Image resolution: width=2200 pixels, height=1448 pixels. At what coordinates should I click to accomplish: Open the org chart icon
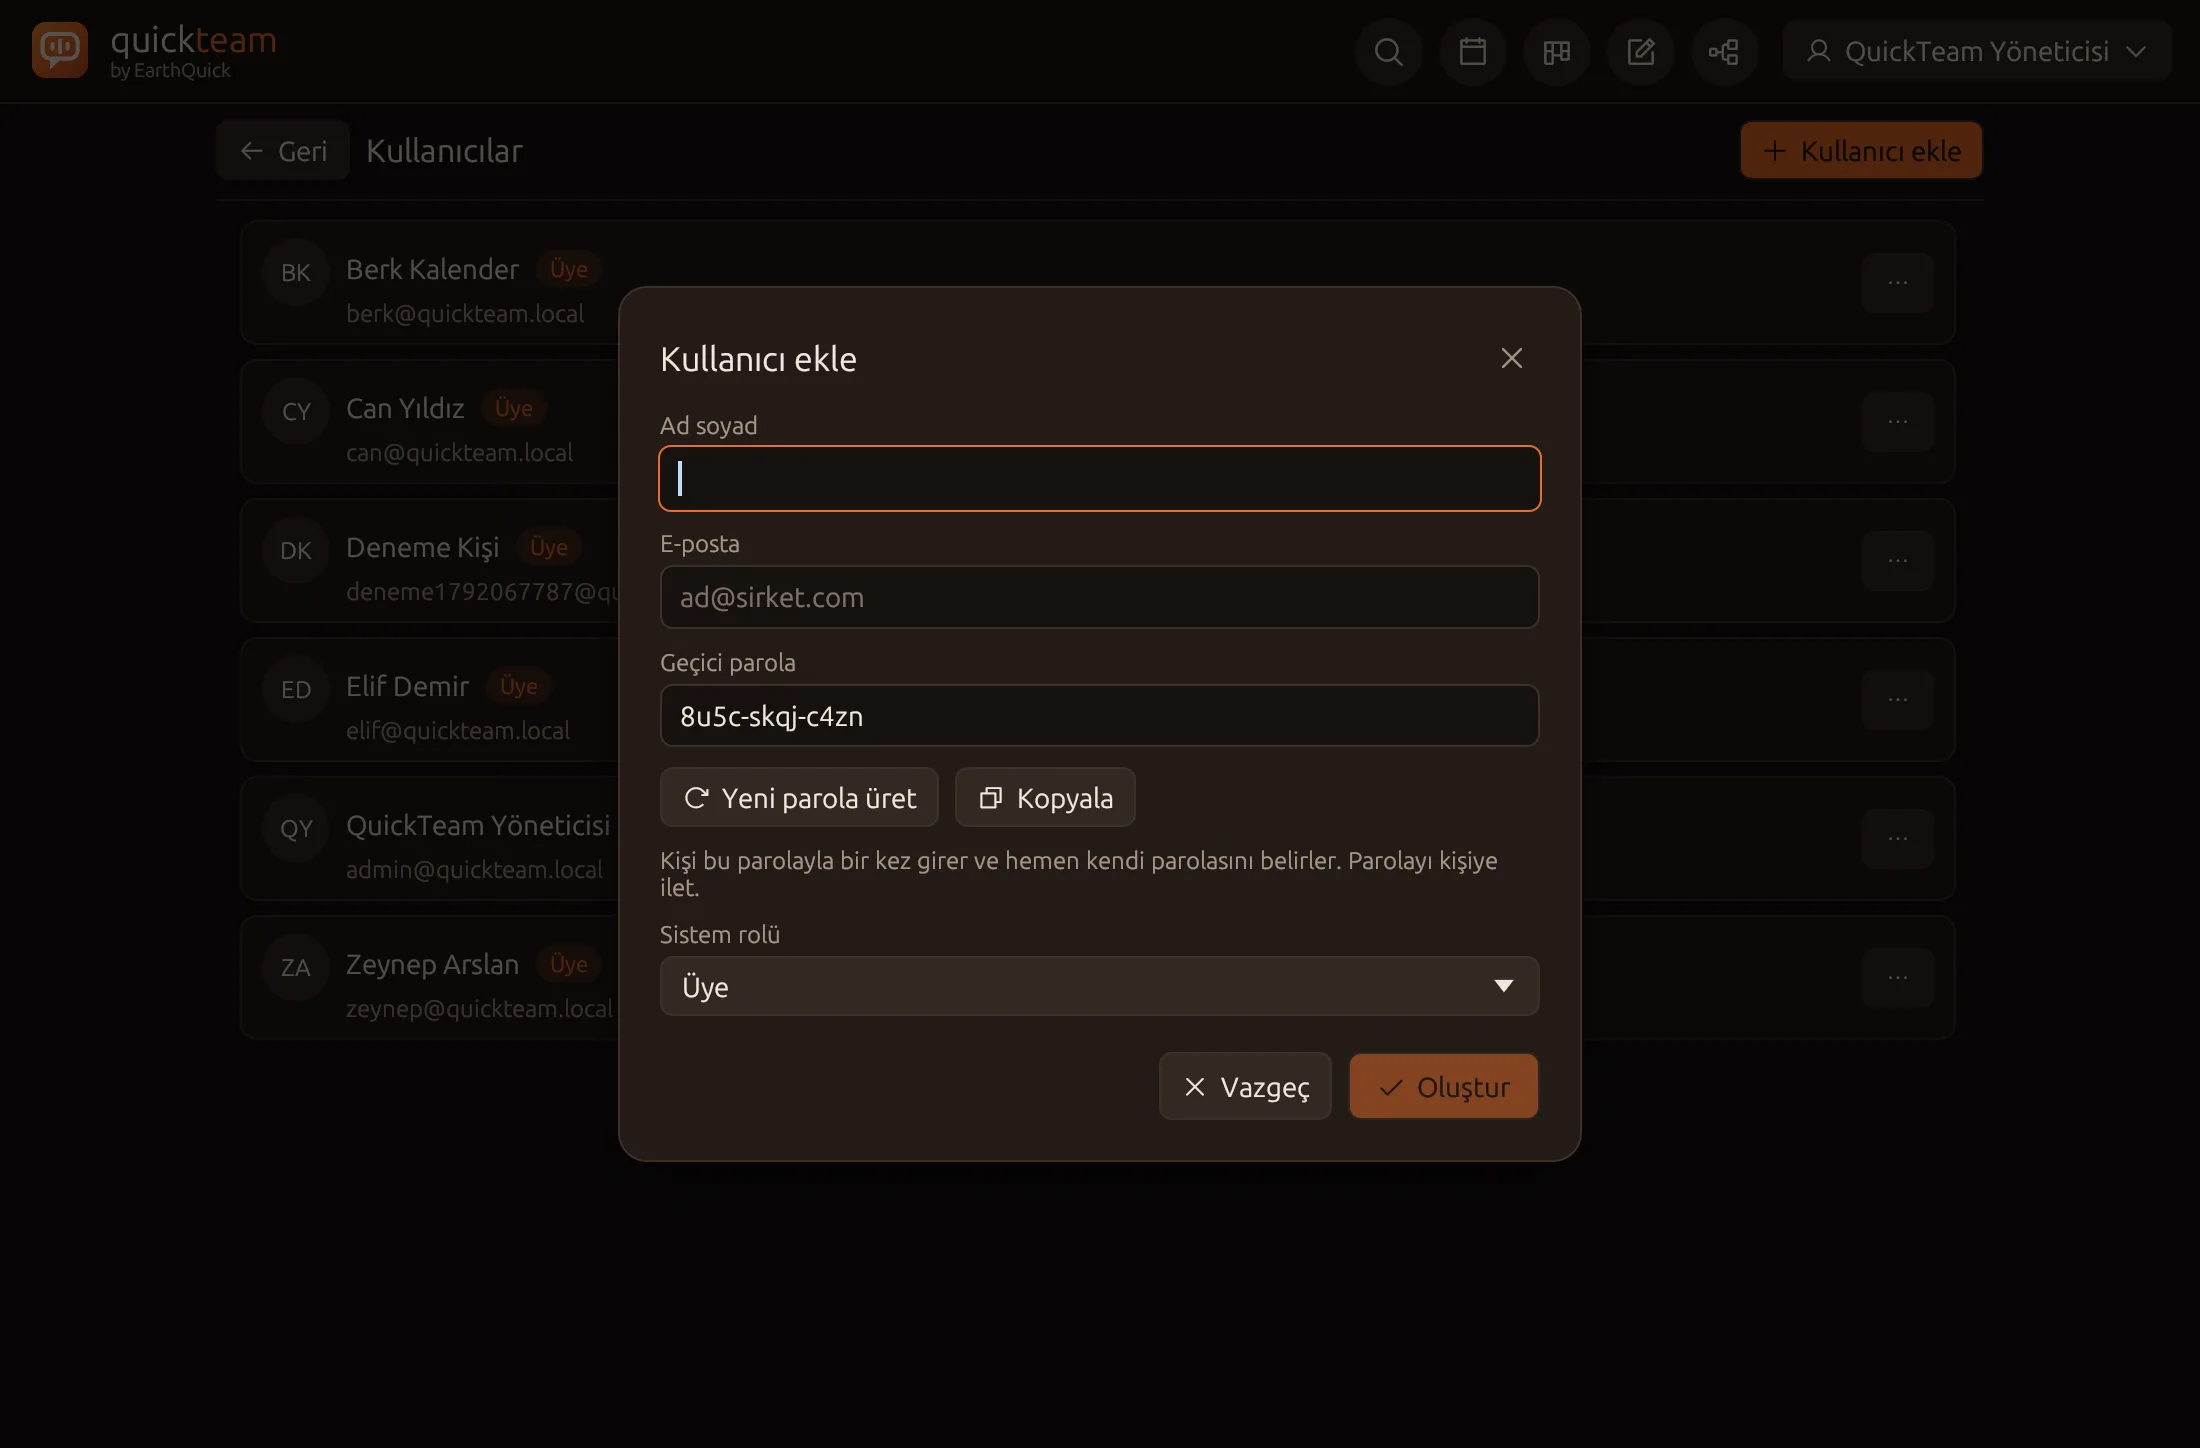1724,51
